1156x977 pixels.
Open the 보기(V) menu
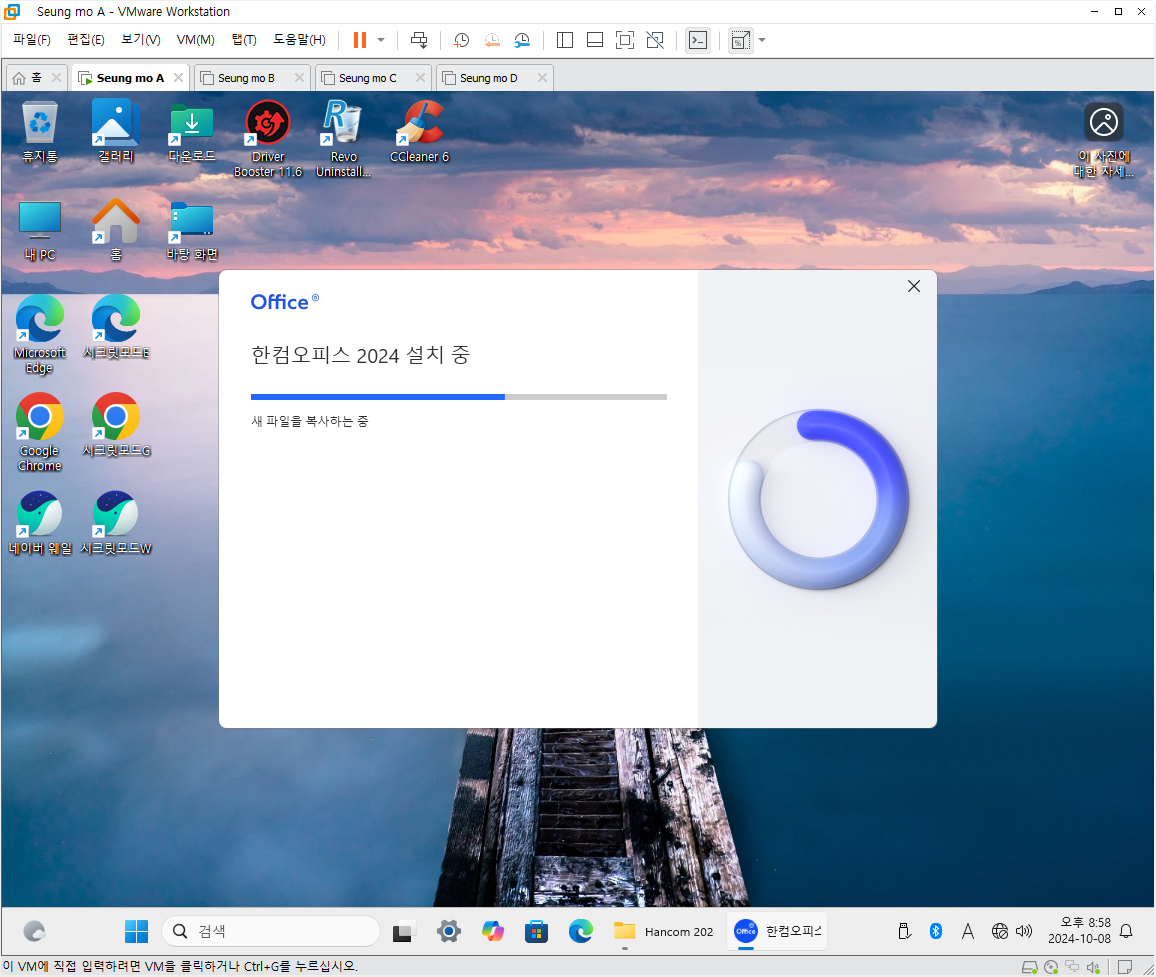click(x=141, y=40)
